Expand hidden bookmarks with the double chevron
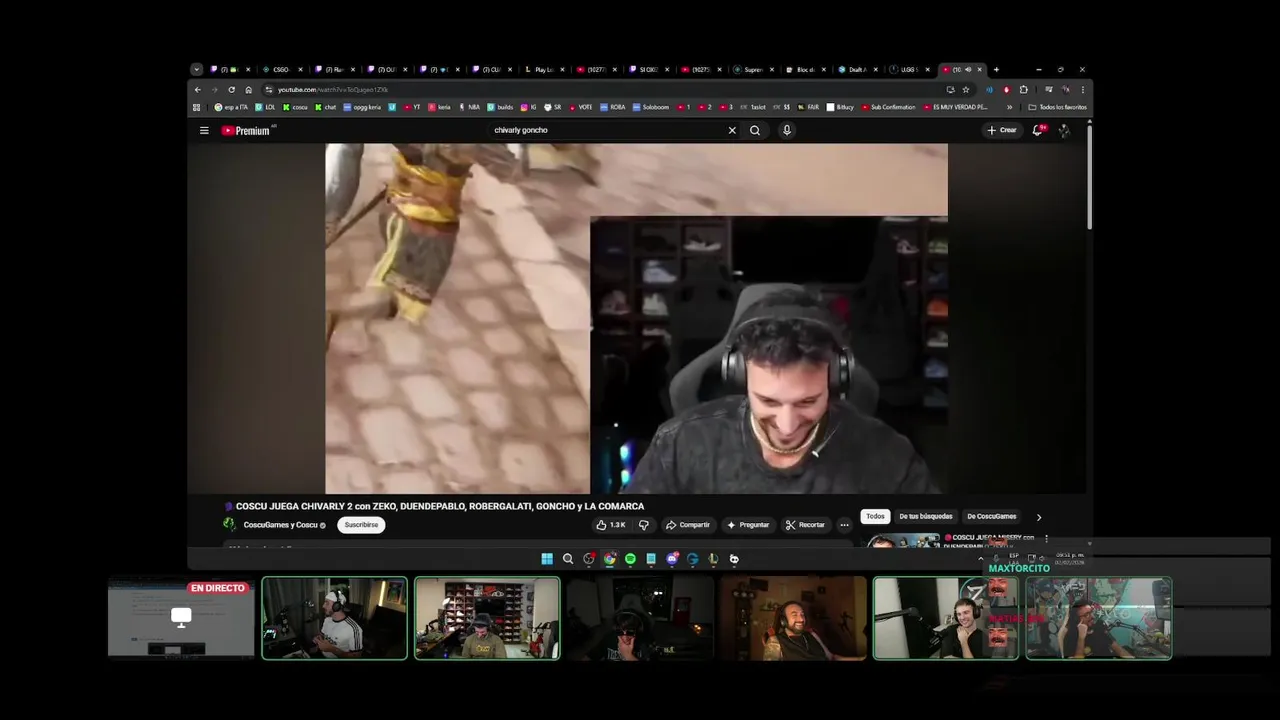Viewport: 1280px width, 720px height. 1009,107
